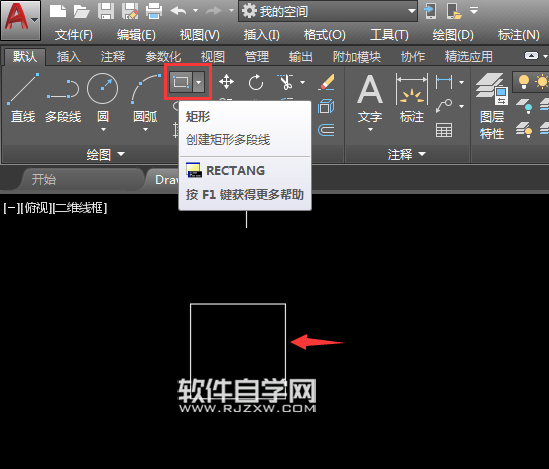Open the 工具(T) menu
The image size is (549, 469).
click(x=389, y=35)
